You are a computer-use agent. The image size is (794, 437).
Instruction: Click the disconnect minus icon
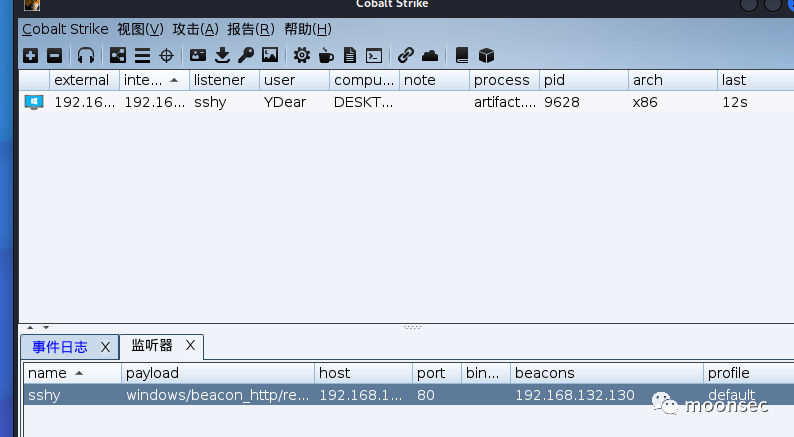pos(54,55)
